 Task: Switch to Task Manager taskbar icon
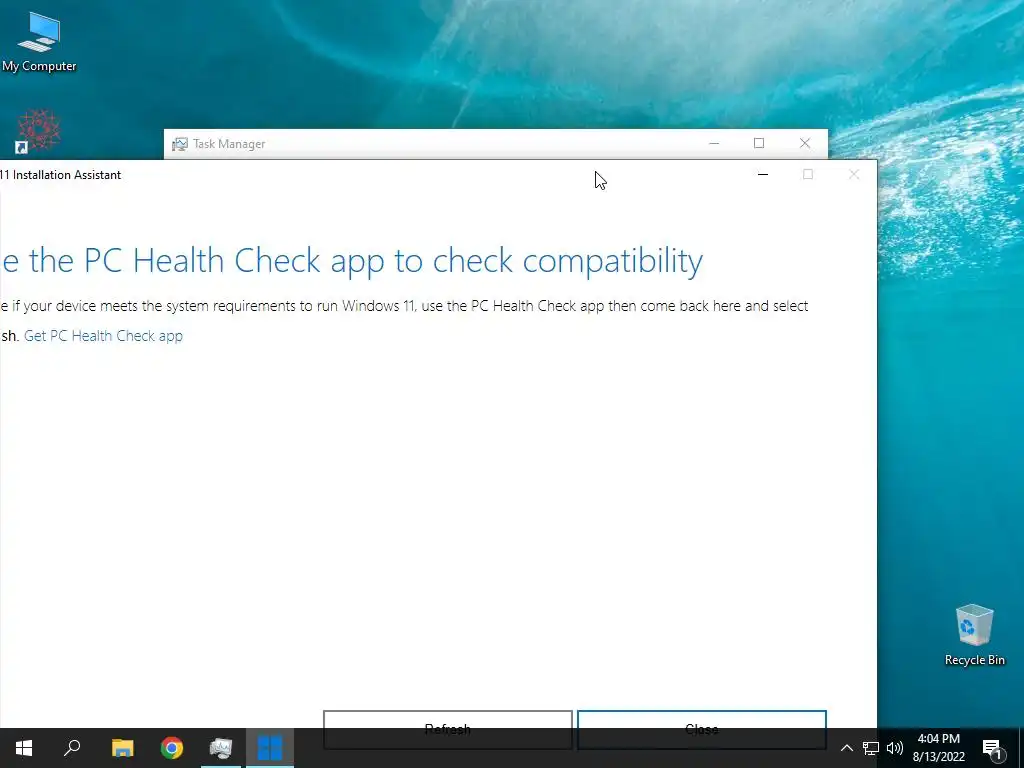[221, 748]
